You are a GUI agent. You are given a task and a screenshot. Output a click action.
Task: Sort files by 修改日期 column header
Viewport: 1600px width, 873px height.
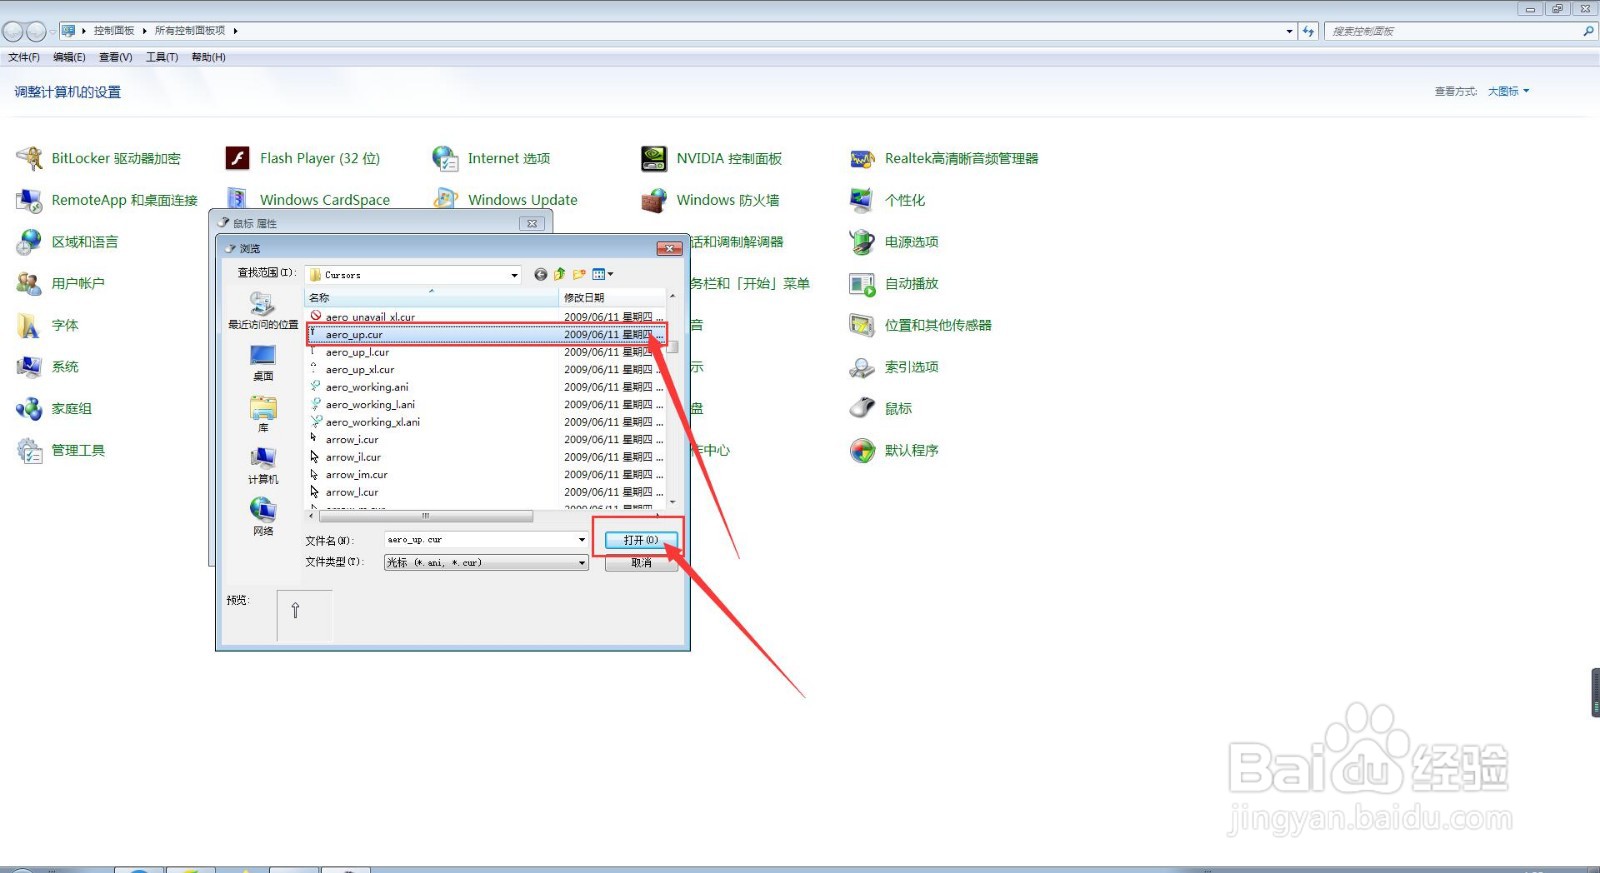point(611,297)
